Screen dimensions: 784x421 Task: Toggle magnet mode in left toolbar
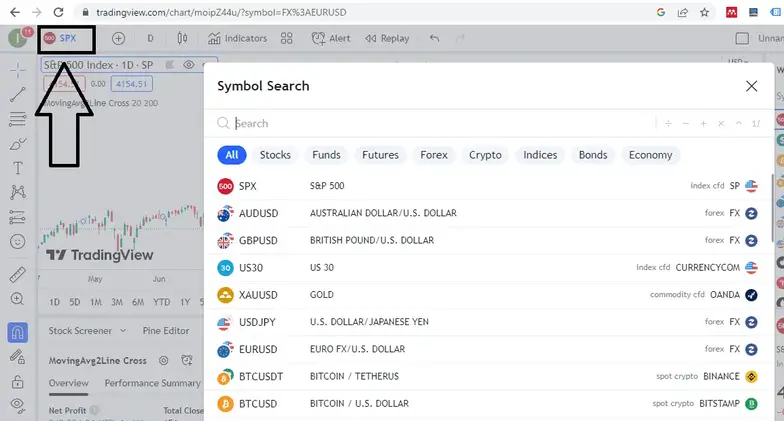pyautogui.click(x=17, y=332)
